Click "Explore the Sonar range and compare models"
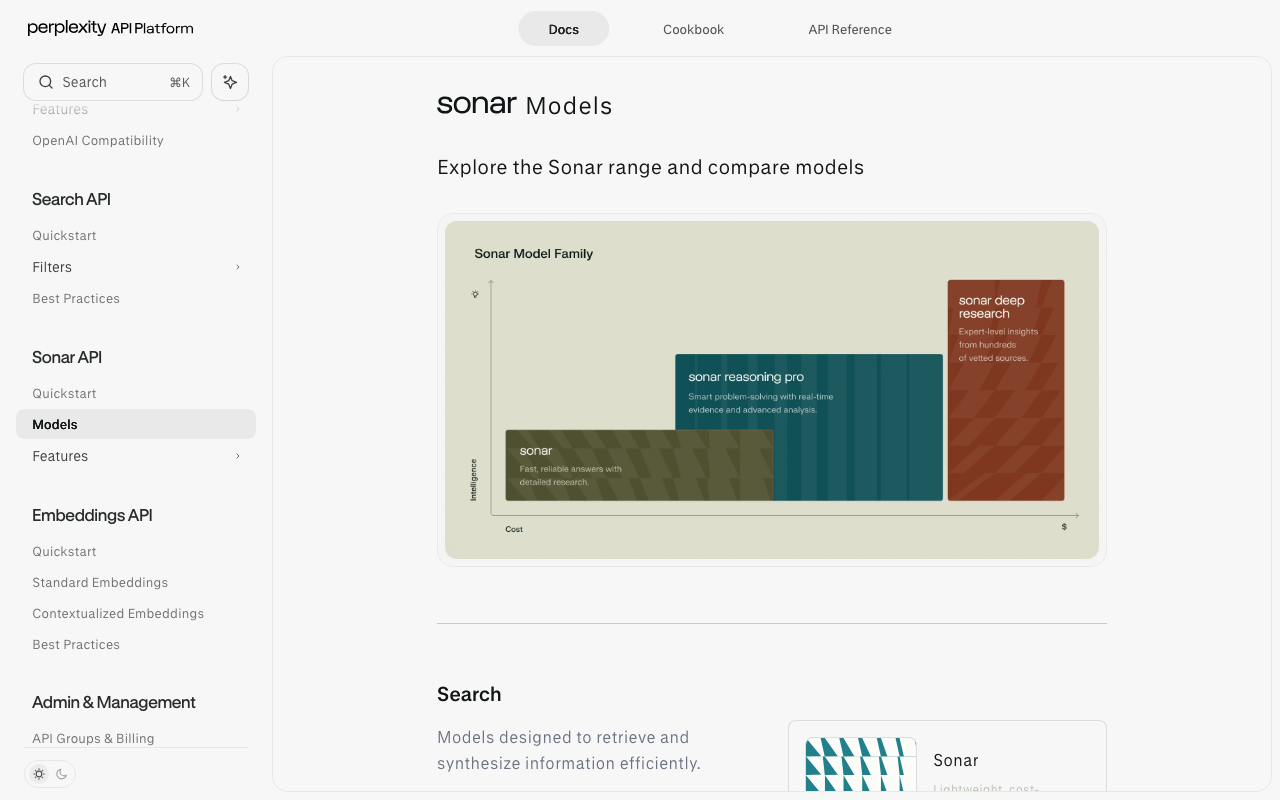The height and width of the screenshot is (800, 1280). (650, 167)
